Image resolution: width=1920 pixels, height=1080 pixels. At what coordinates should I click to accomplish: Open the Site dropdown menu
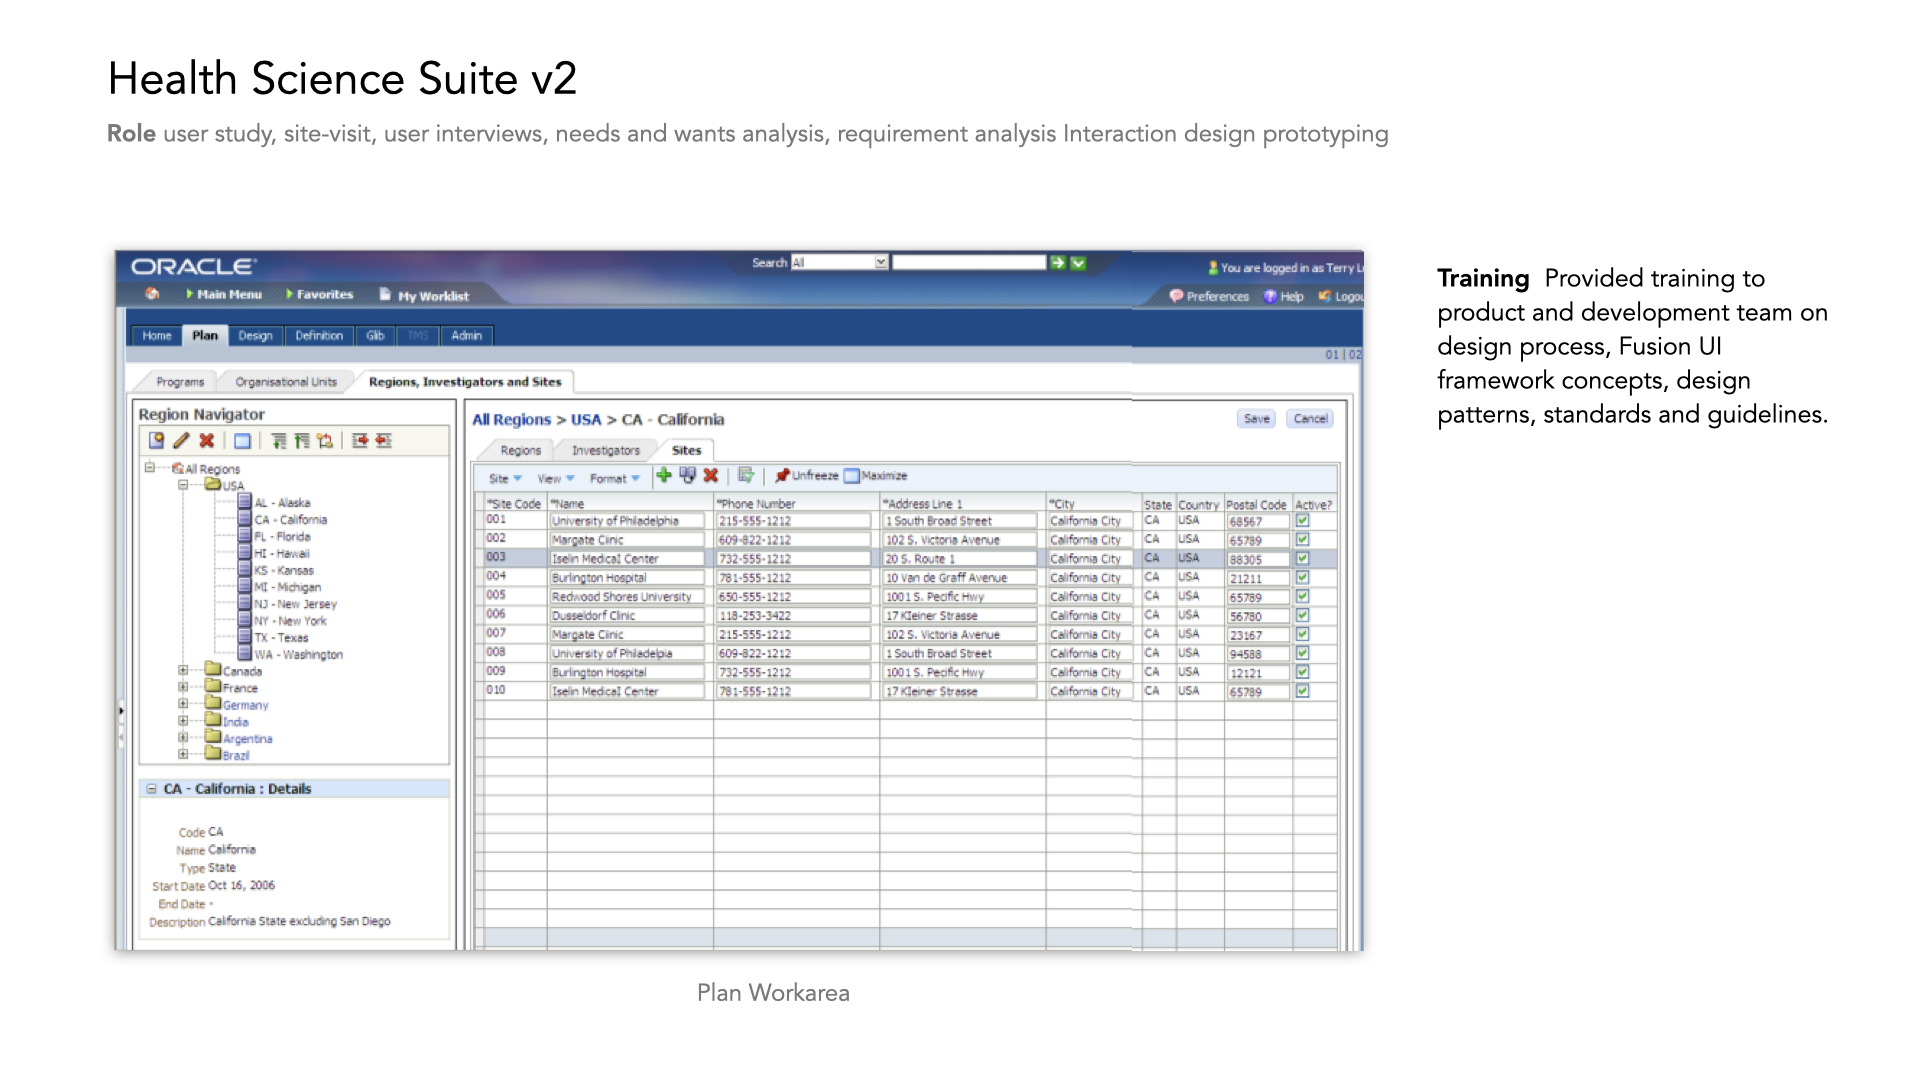505,479
